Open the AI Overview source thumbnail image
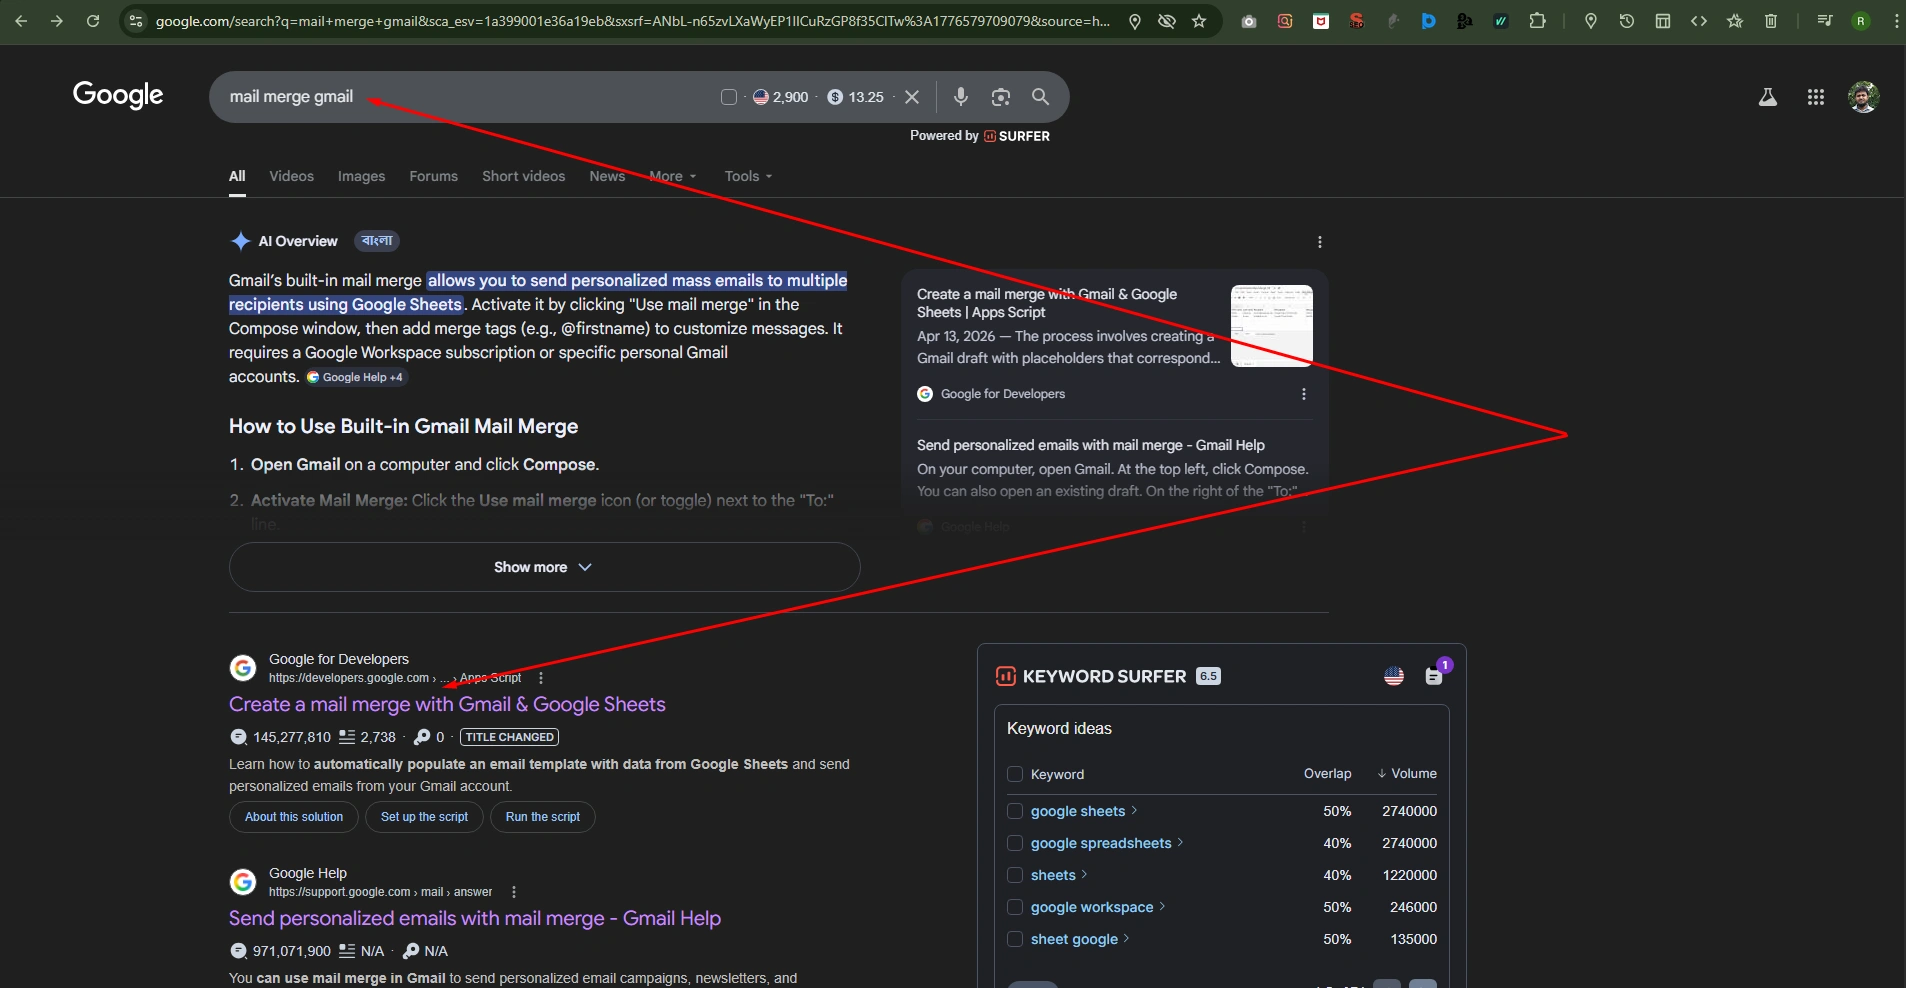 click(x=1272, y=326)
